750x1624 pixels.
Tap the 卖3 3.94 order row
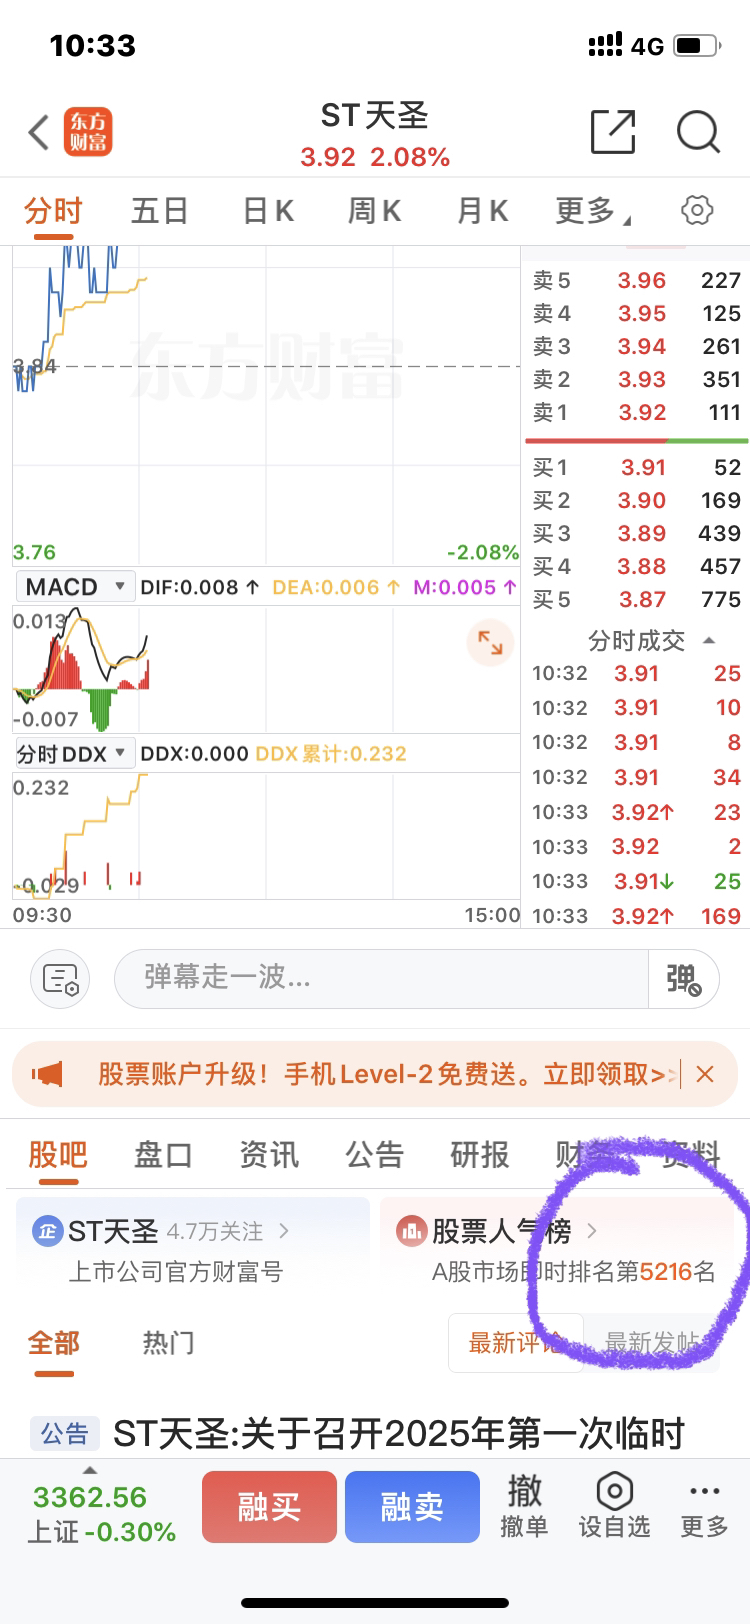tap(636, 346)
